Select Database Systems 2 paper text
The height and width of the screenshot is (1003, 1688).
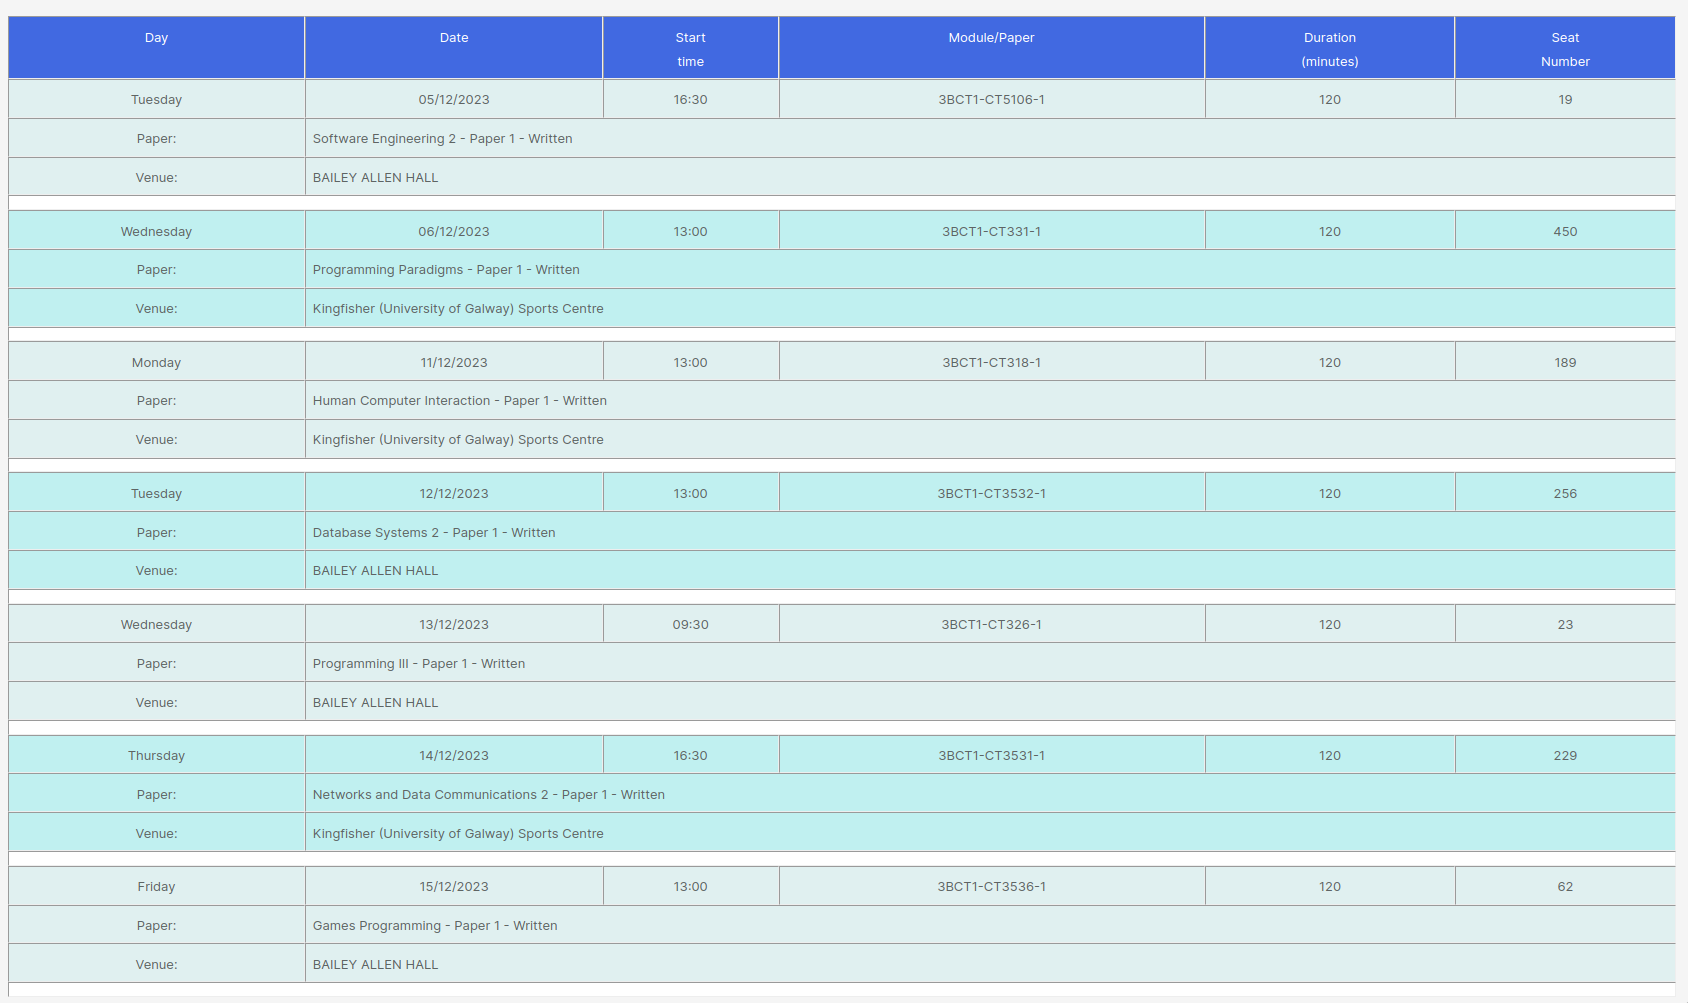click(434, 533)
